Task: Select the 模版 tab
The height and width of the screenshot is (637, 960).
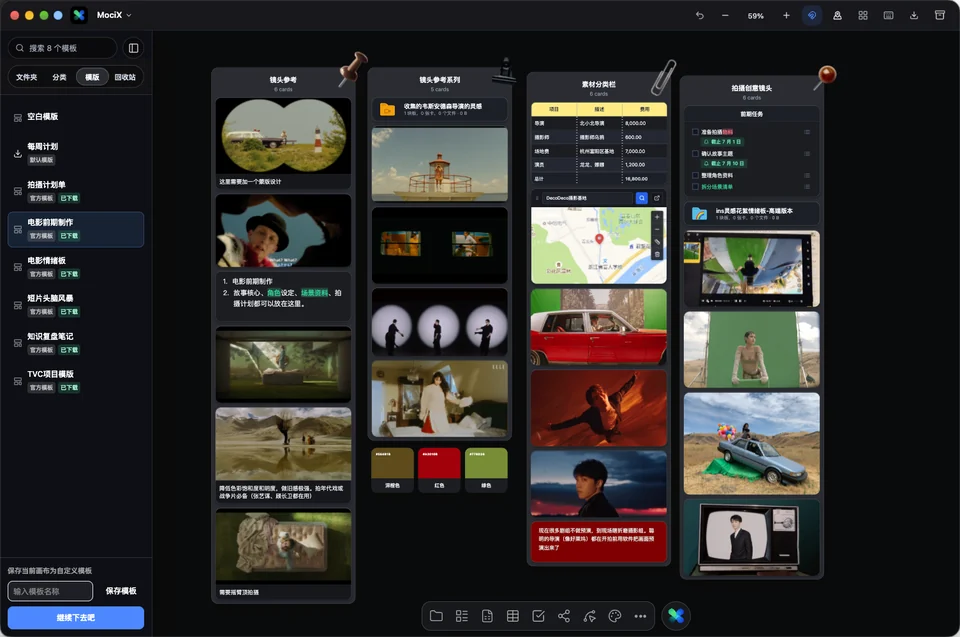Action: pyautogui.click(x=92, y=77)
